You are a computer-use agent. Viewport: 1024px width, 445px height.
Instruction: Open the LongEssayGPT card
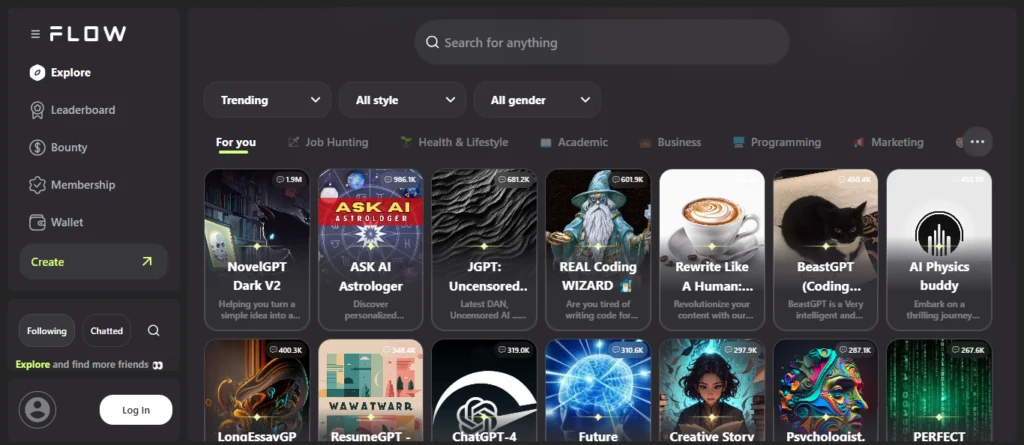tap(257, 391)
